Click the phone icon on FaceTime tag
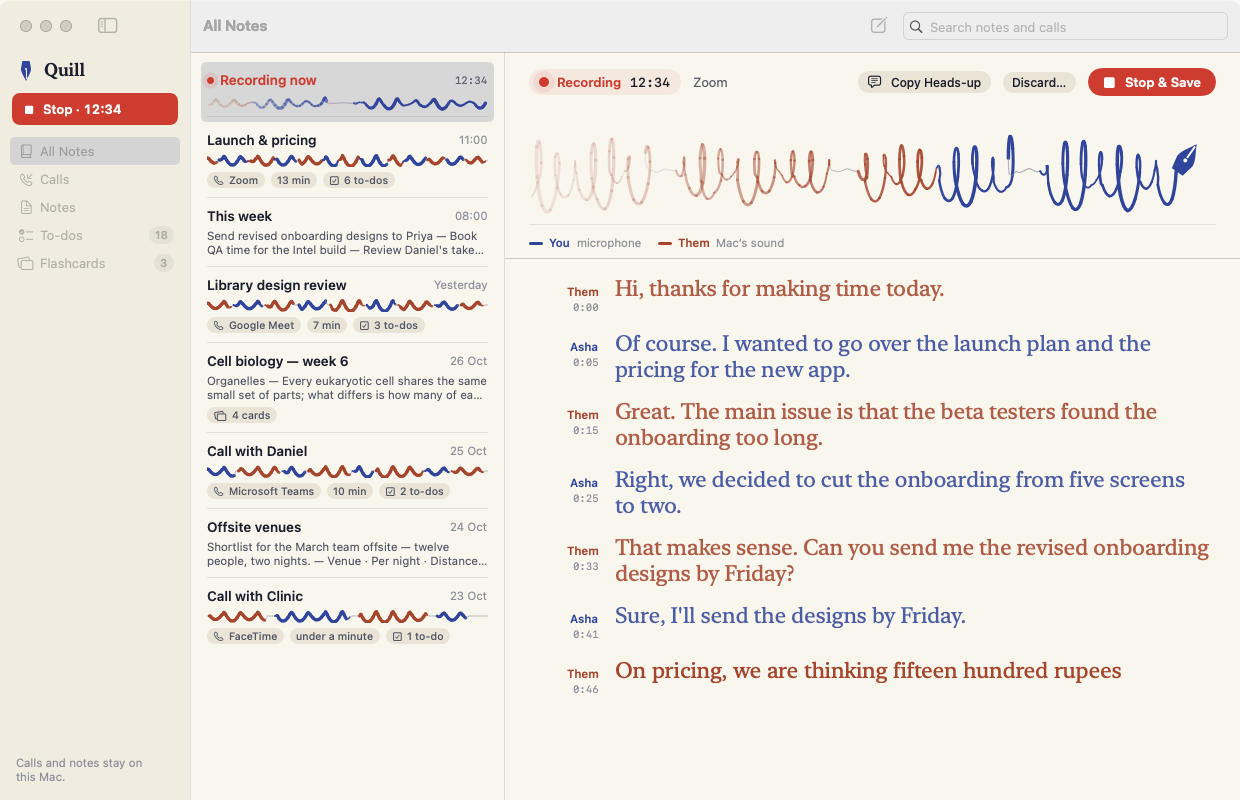 pos(219,636)
